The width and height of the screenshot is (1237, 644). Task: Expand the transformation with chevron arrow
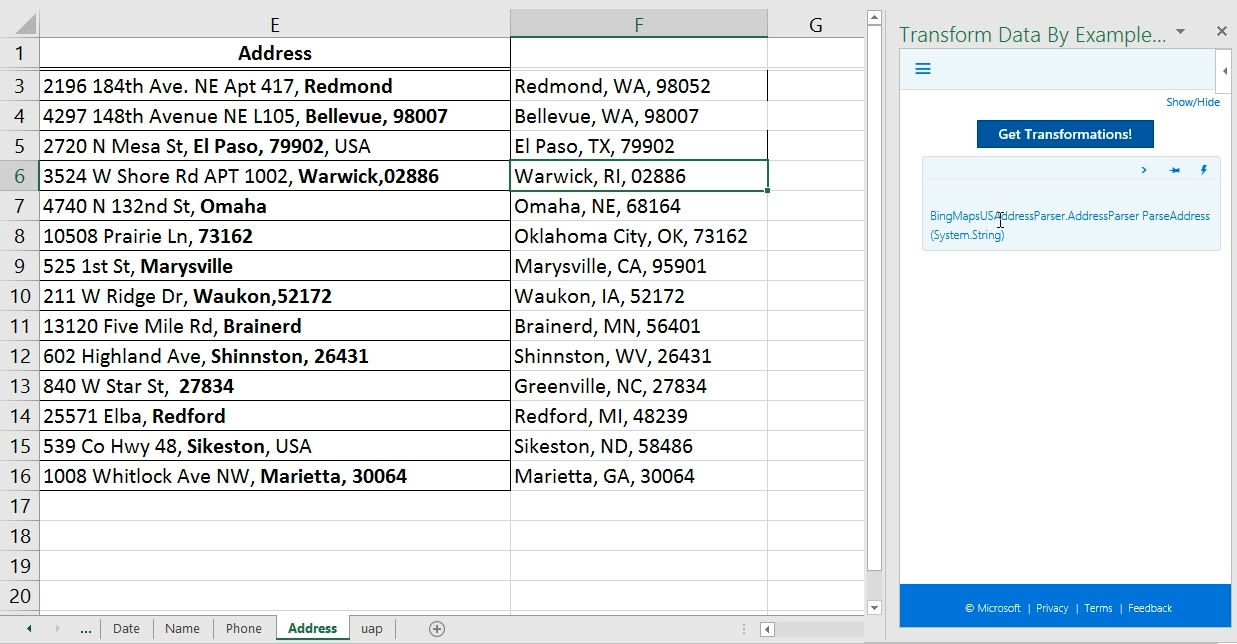coord(1144,170)
